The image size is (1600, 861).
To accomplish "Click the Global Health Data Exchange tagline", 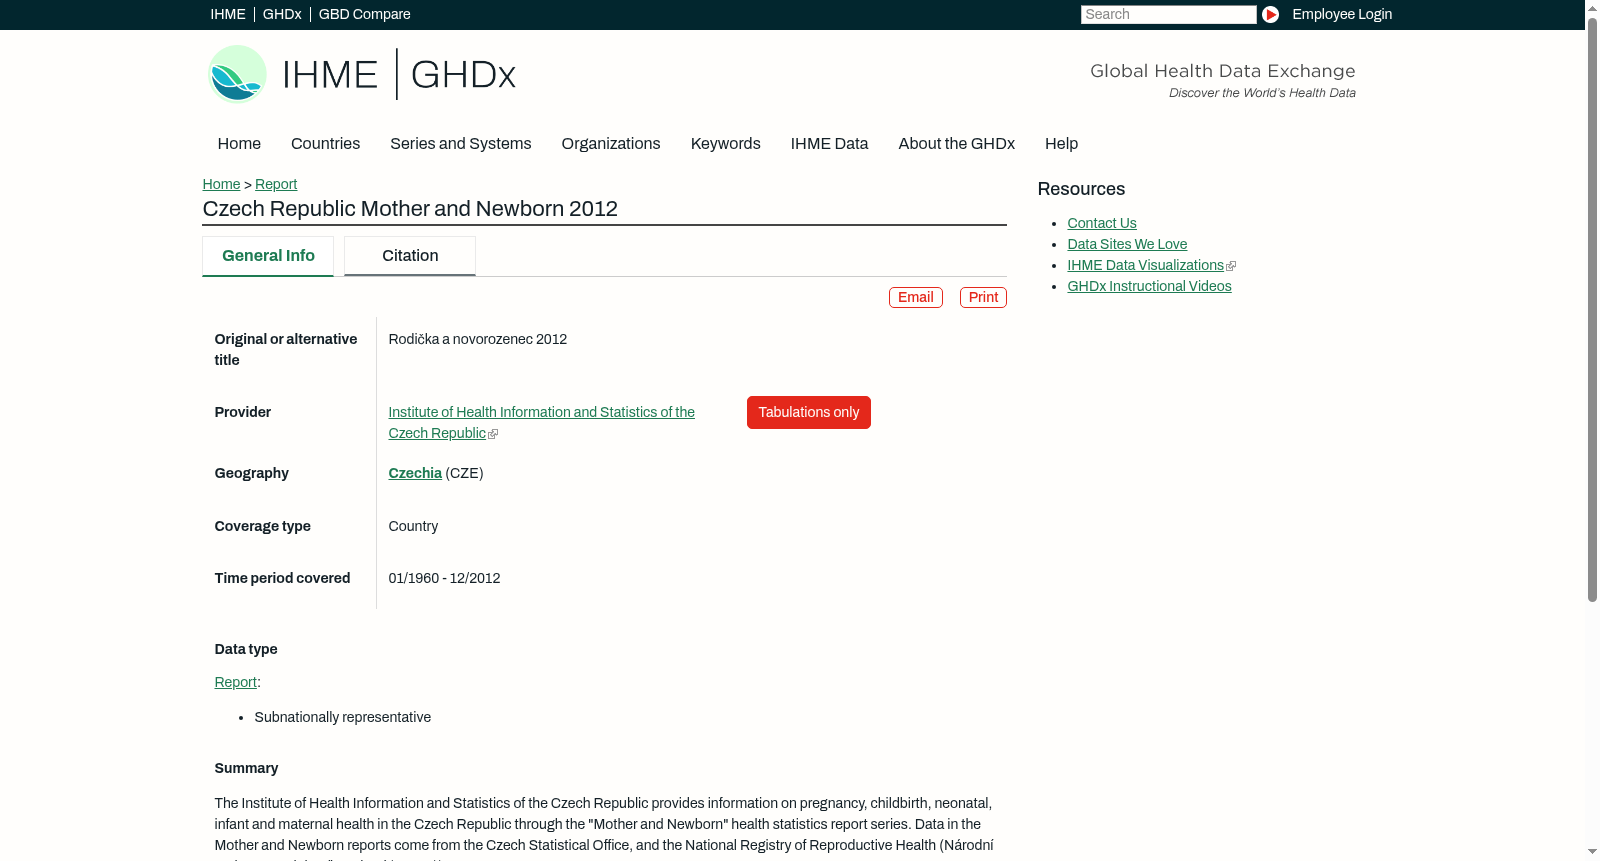I will point(1223,71).
